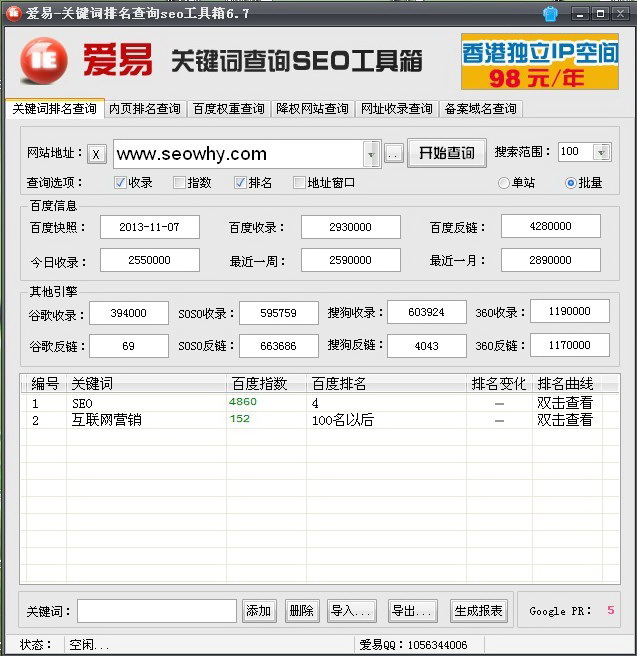Click the 空闲... status text
Viewport: 637px width, 656px height.
(x=90, y=645)
